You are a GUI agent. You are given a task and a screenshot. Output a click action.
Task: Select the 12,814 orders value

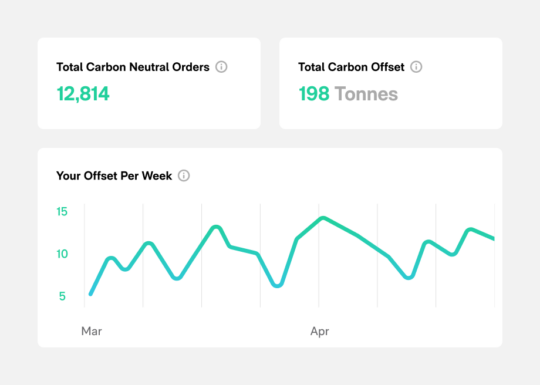83,94
